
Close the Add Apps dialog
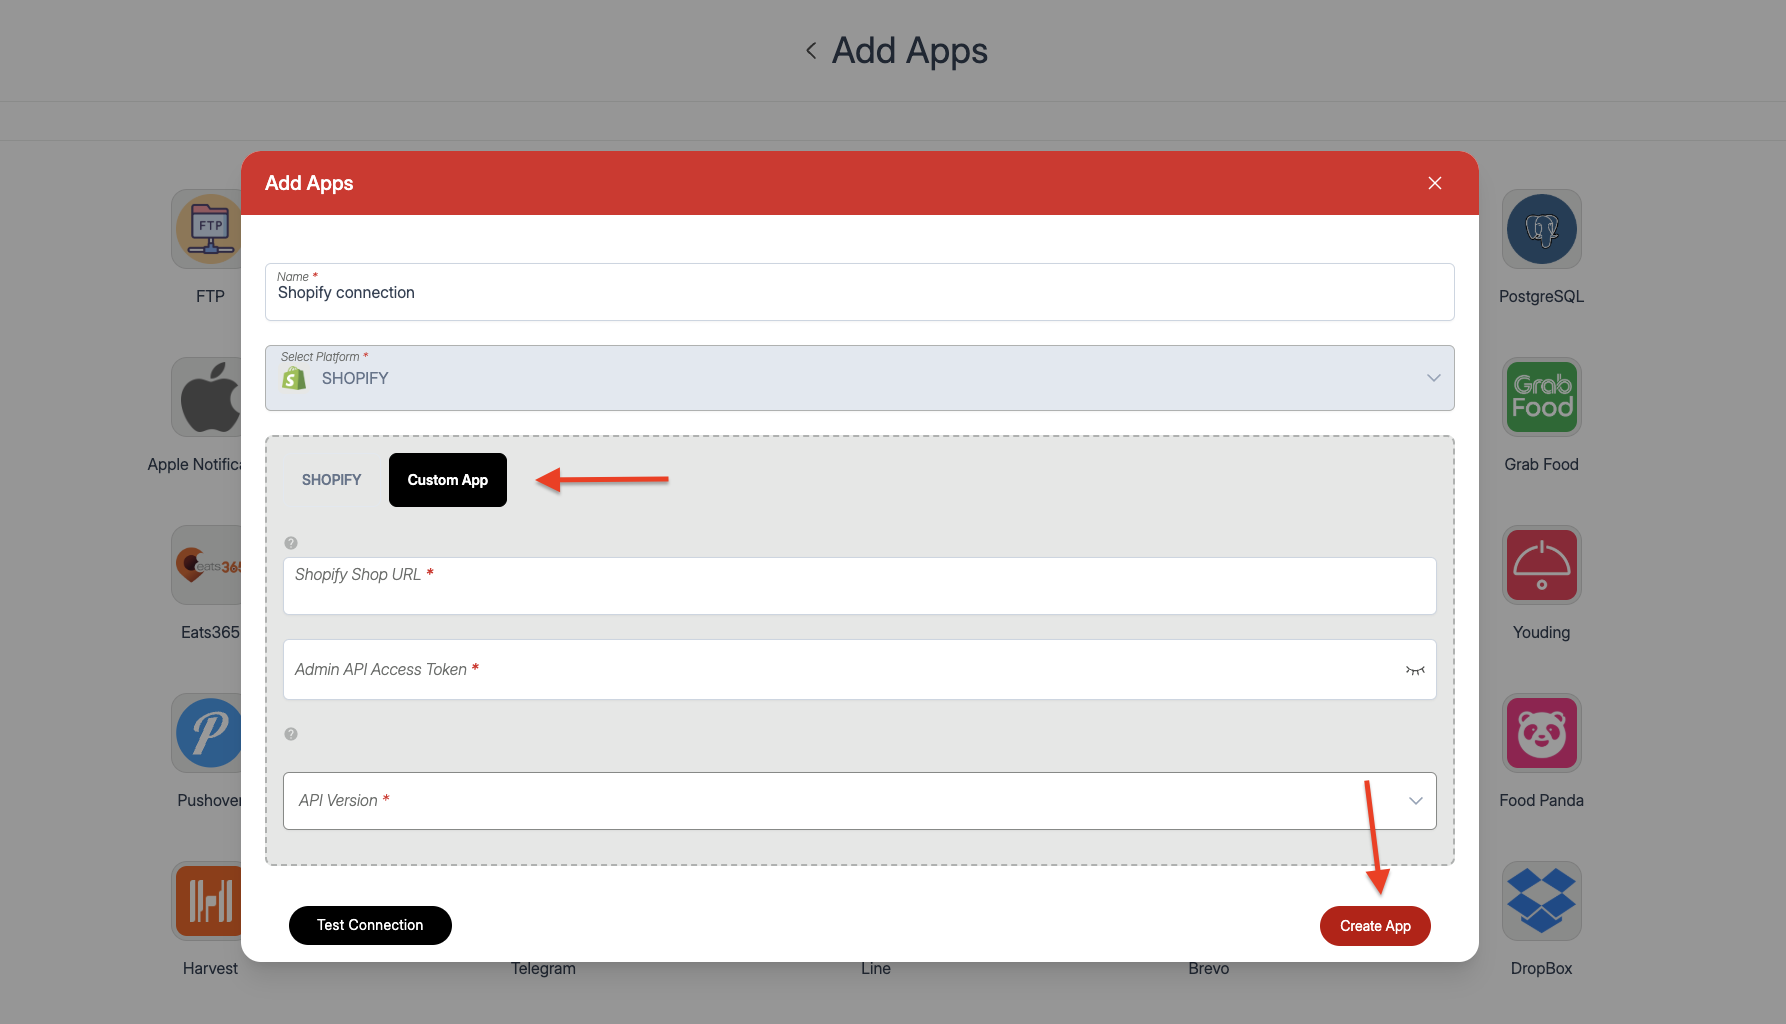pos(1435,183)
